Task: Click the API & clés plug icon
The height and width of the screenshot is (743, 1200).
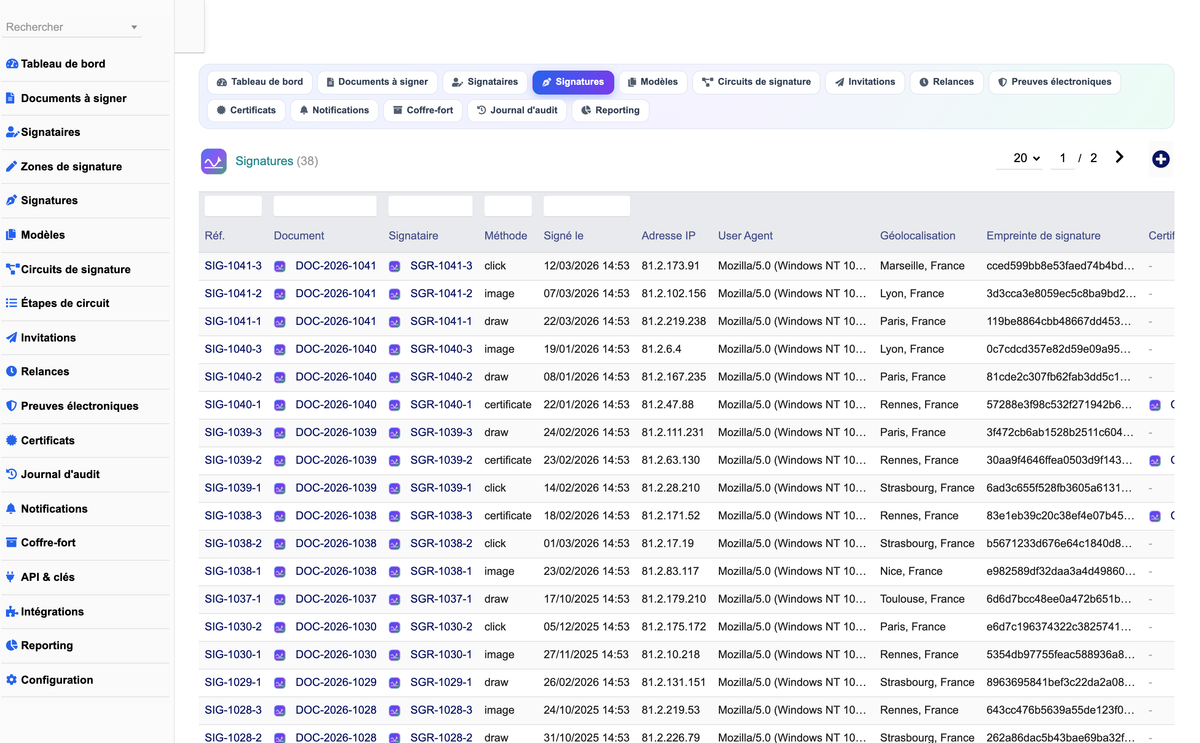Action: click(12, 577)
